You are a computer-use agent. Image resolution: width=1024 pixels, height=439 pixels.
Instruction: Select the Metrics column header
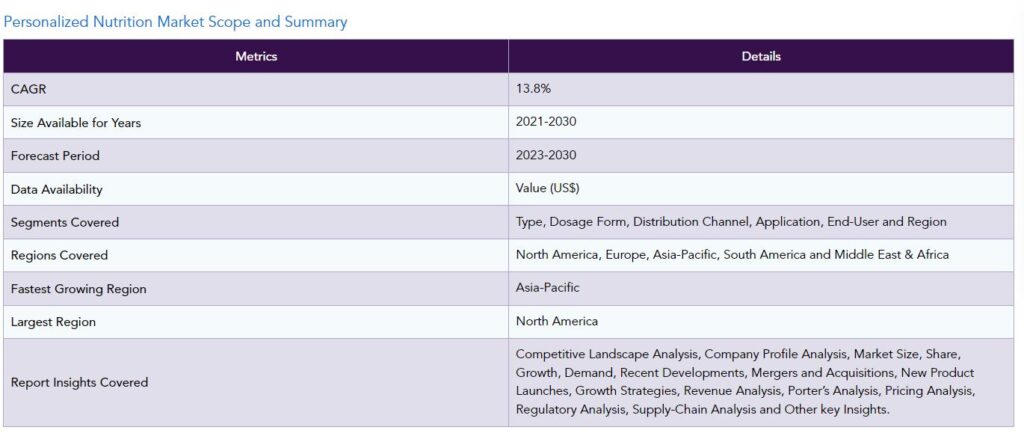point(256,56)
